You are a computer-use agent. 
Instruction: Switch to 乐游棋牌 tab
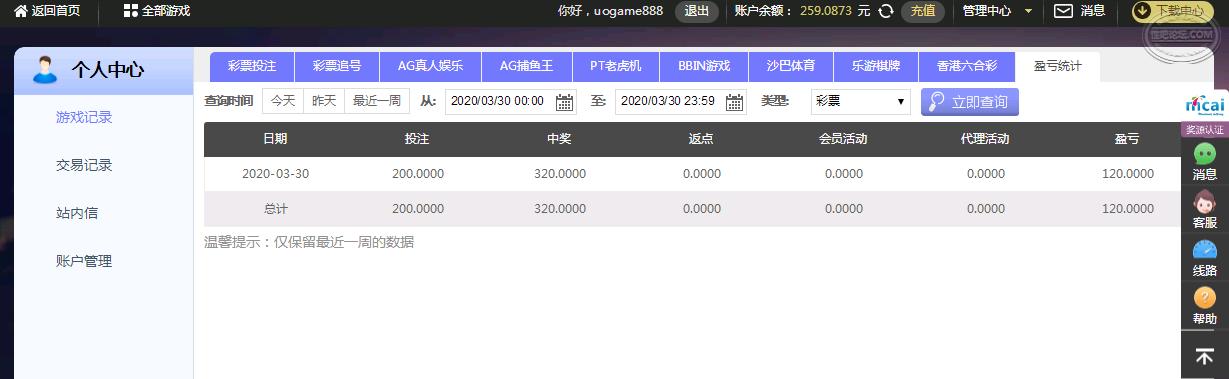tap(875, 67)
